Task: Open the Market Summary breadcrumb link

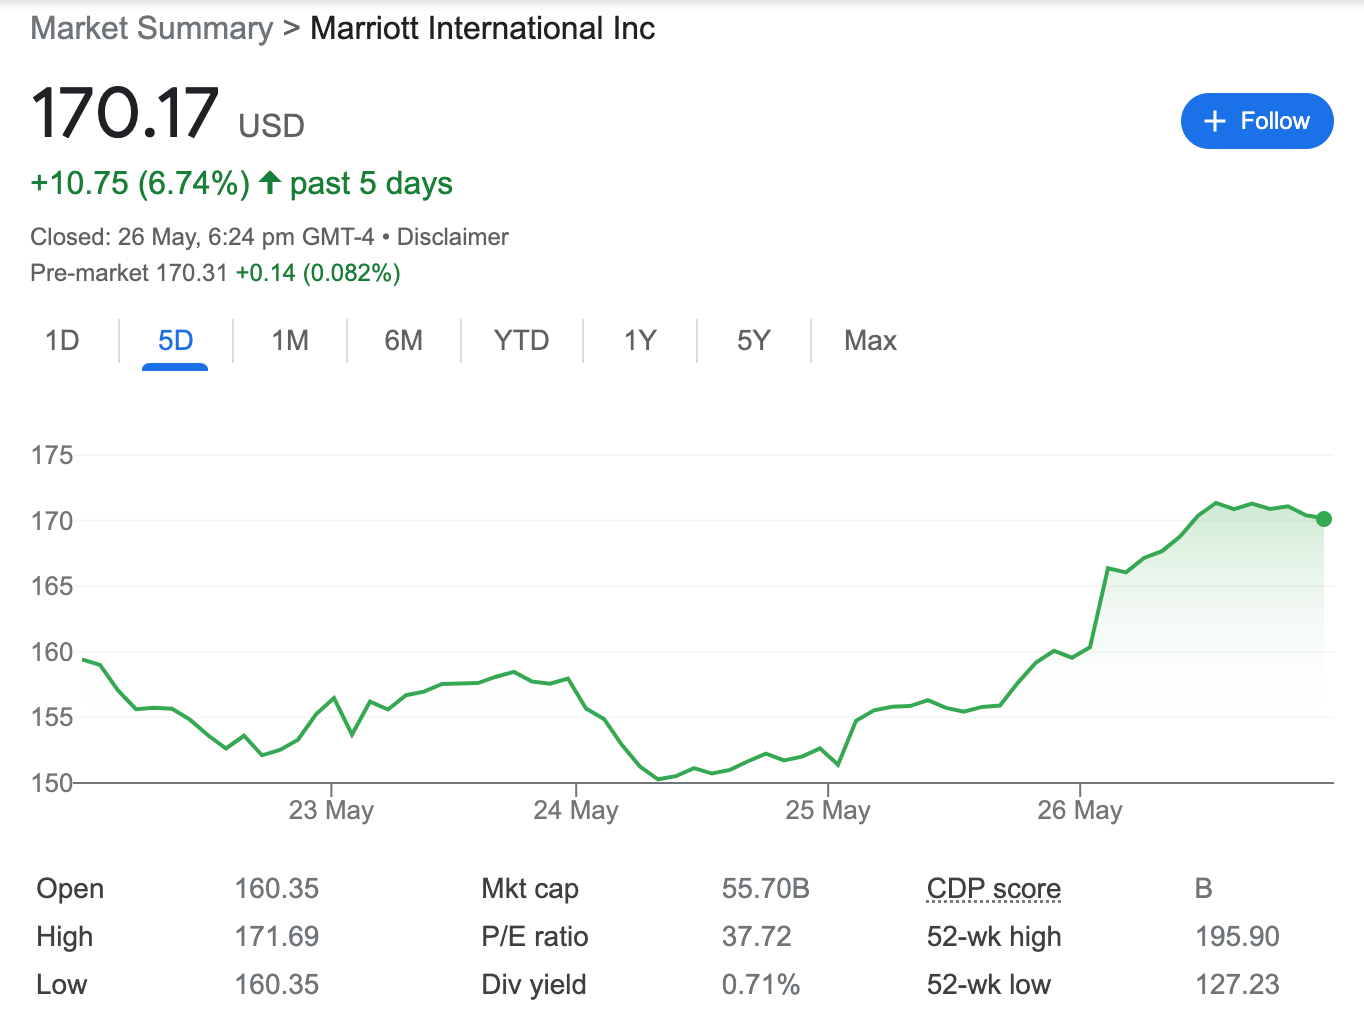Action: point(151,28)
